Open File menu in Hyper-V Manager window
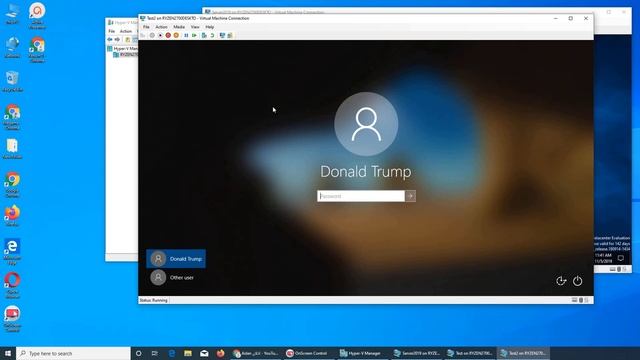The width and height of the screenshot is (640, 360). (x=111, y=31)
